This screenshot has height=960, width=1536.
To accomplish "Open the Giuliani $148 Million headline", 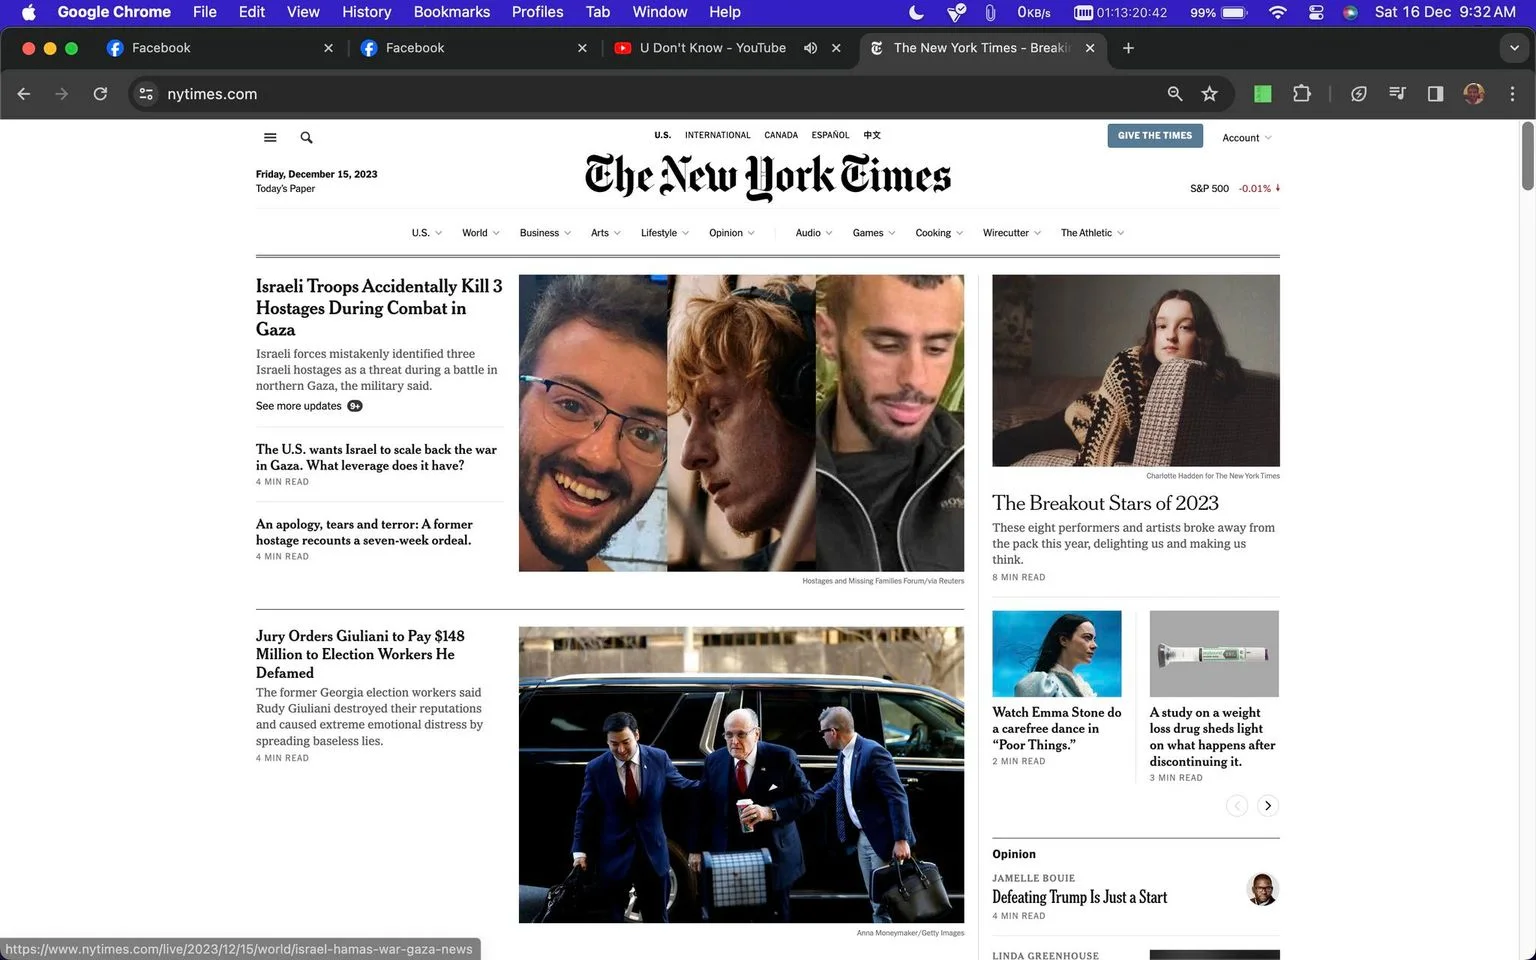I will pos(360,654).
